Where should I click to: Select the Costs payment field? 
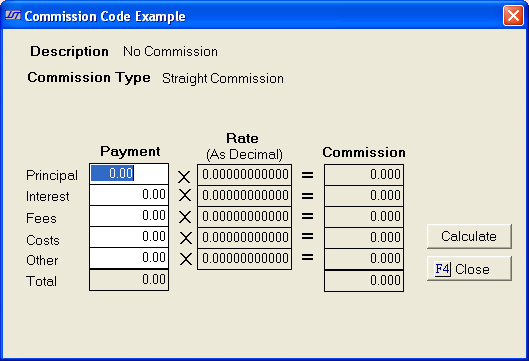(129, 237)
